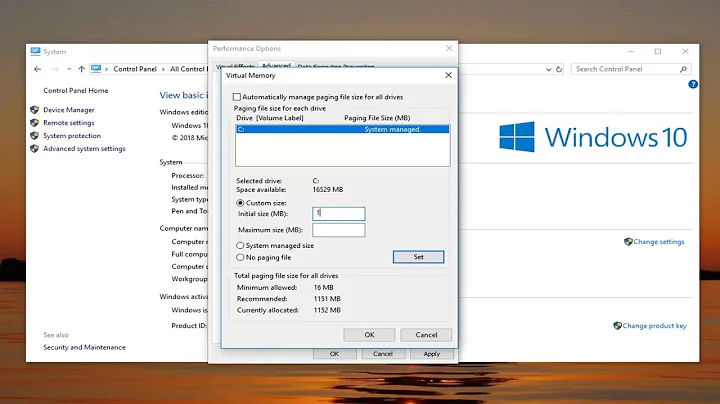
Task: Close the Performance Options dialog
Action: click(449, 48)
